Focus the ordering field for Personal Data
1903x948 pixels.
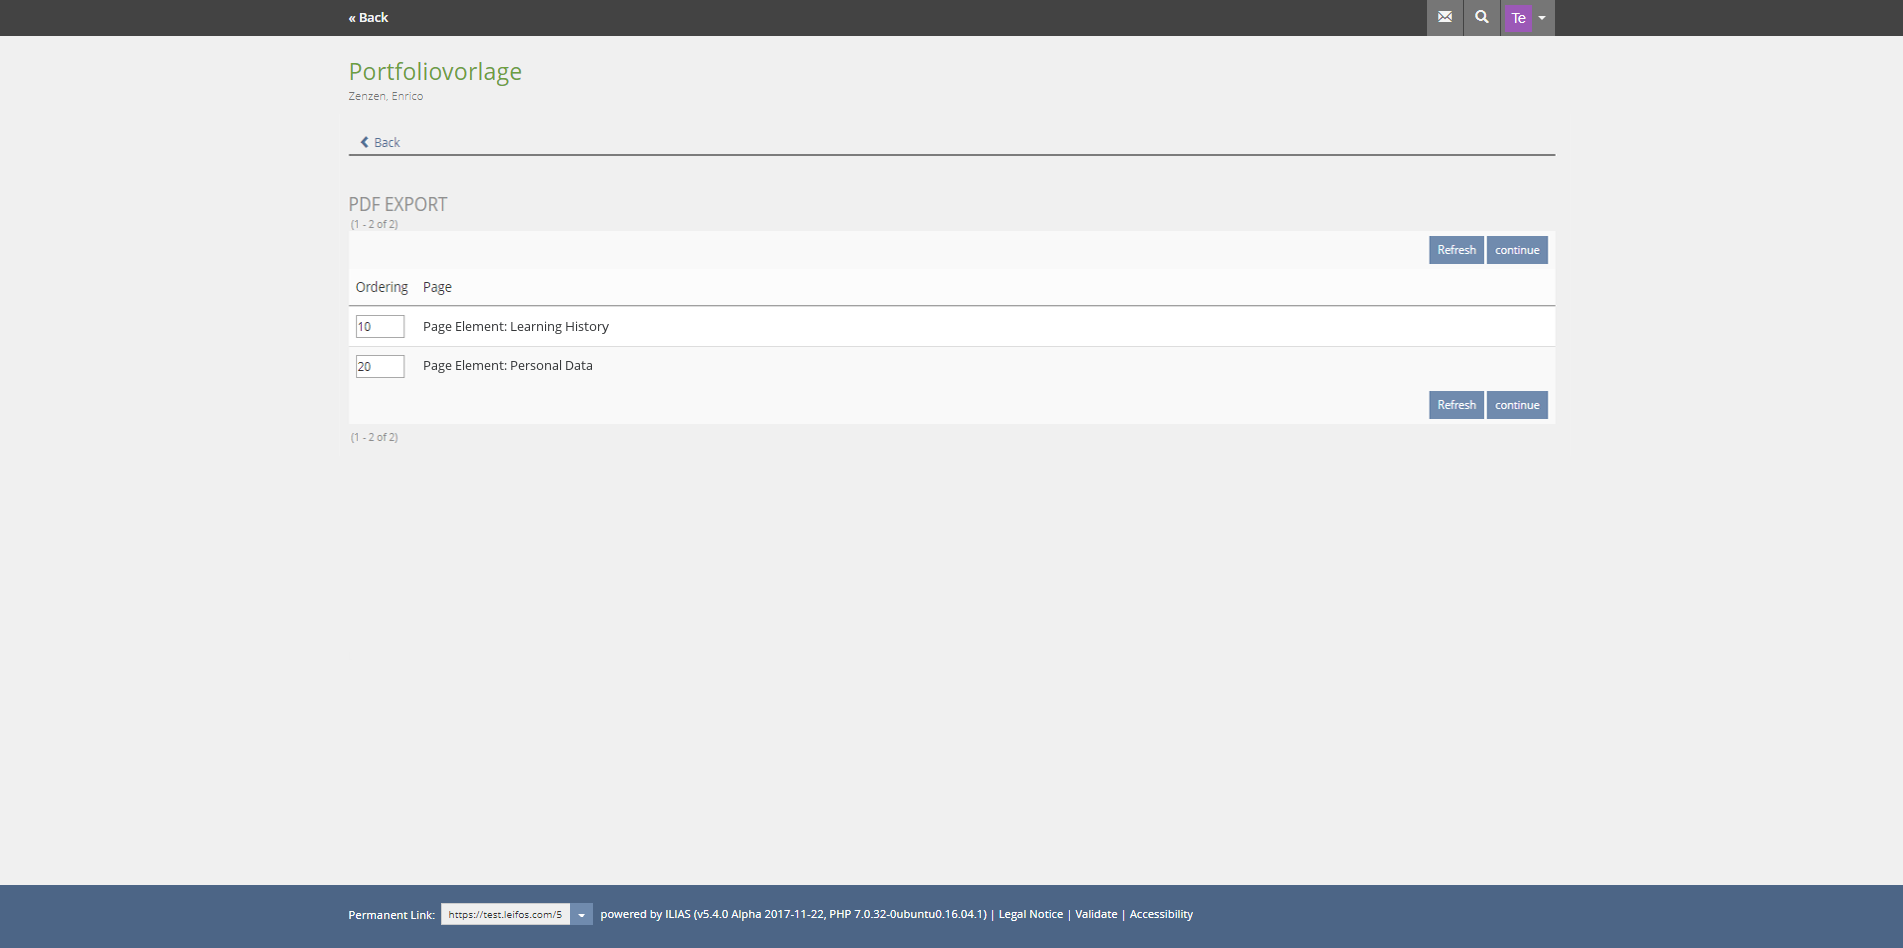[x=380, y=366]
